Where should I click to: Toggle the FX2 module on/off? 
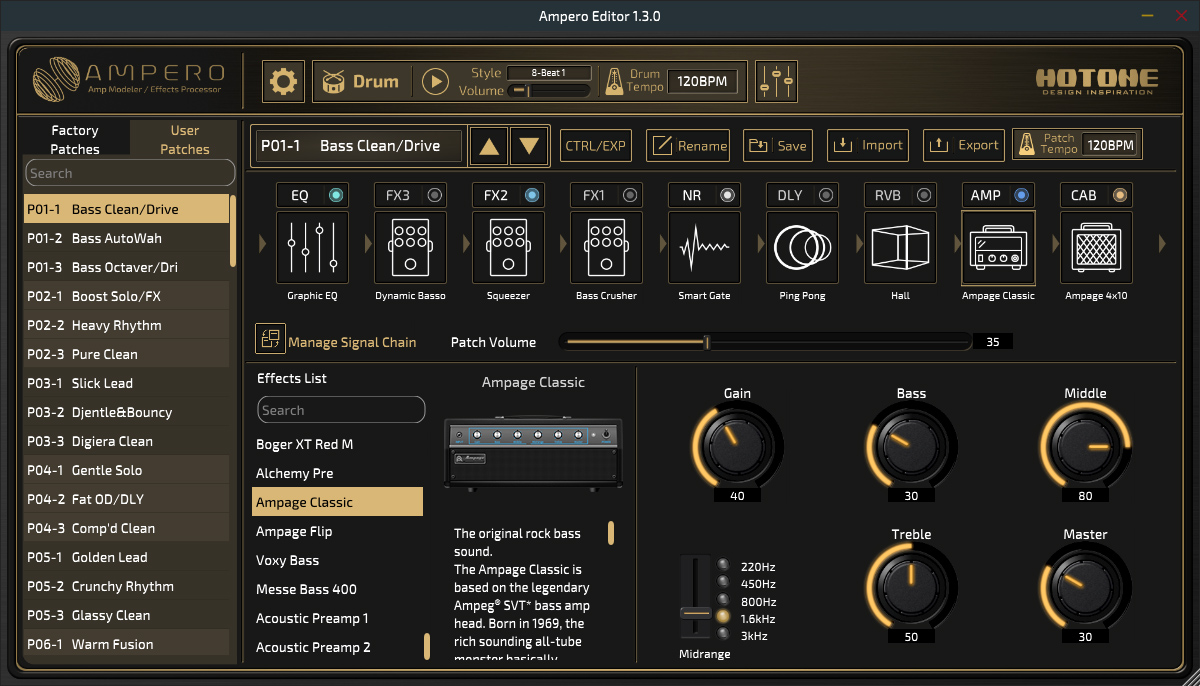(532, 195)
